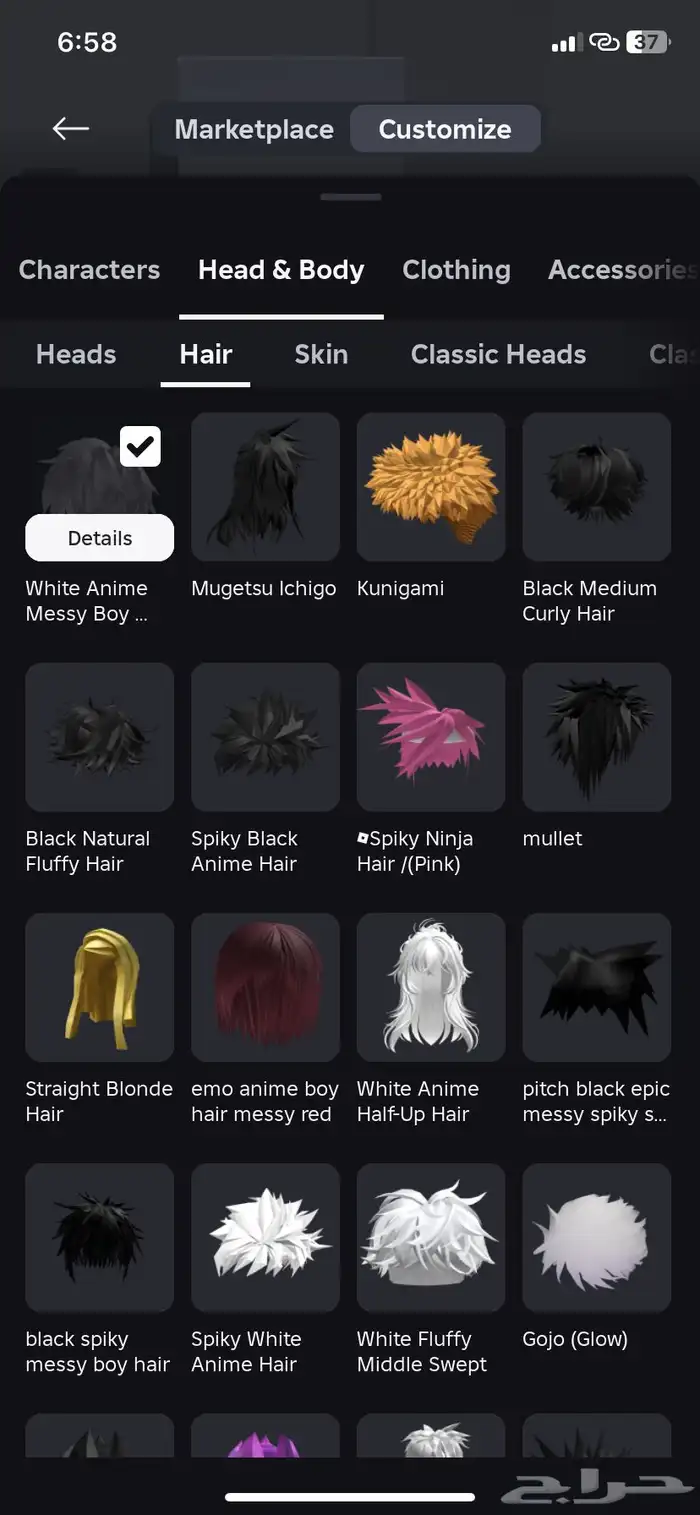This screenshot has height=1515, width=700.
Task: Uncheck the White Anime Messy Boy hair checkmark
Action: tap(140, 446)
